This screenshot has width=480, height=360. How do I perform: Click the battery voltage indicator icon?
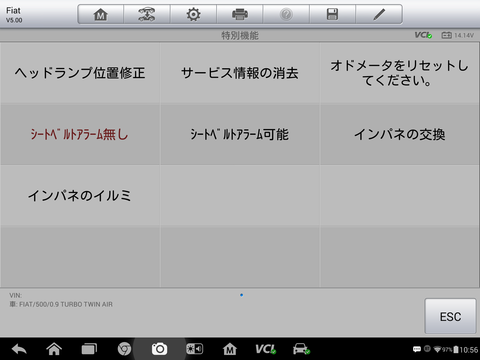click(x=446, y=35)
